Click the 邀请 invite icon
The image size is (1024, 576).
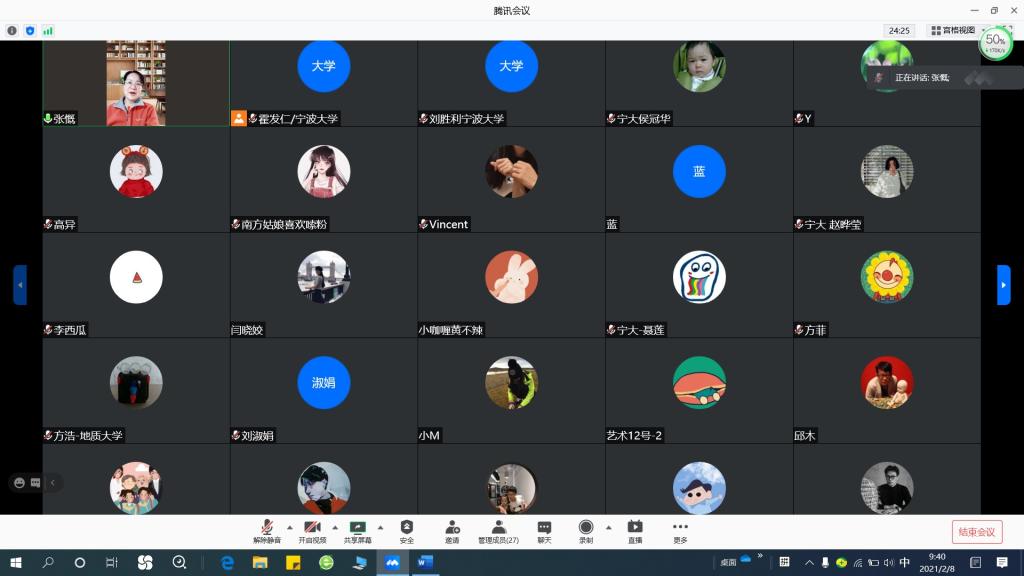tap(452, 530)
